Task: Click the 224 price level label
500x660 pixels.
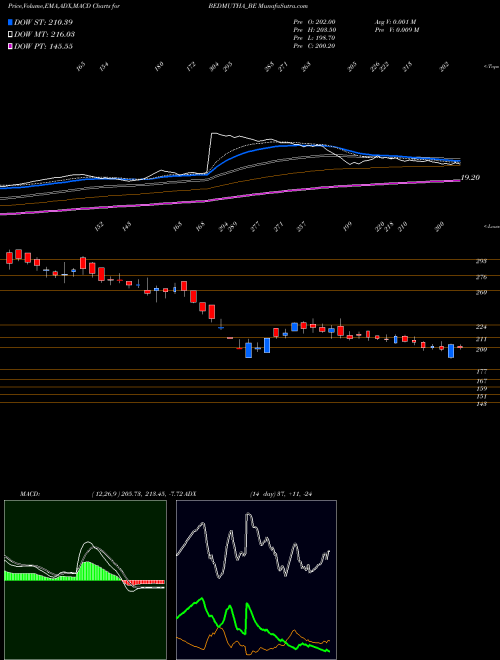Action: pyautogui.click(x=481, y=327)
